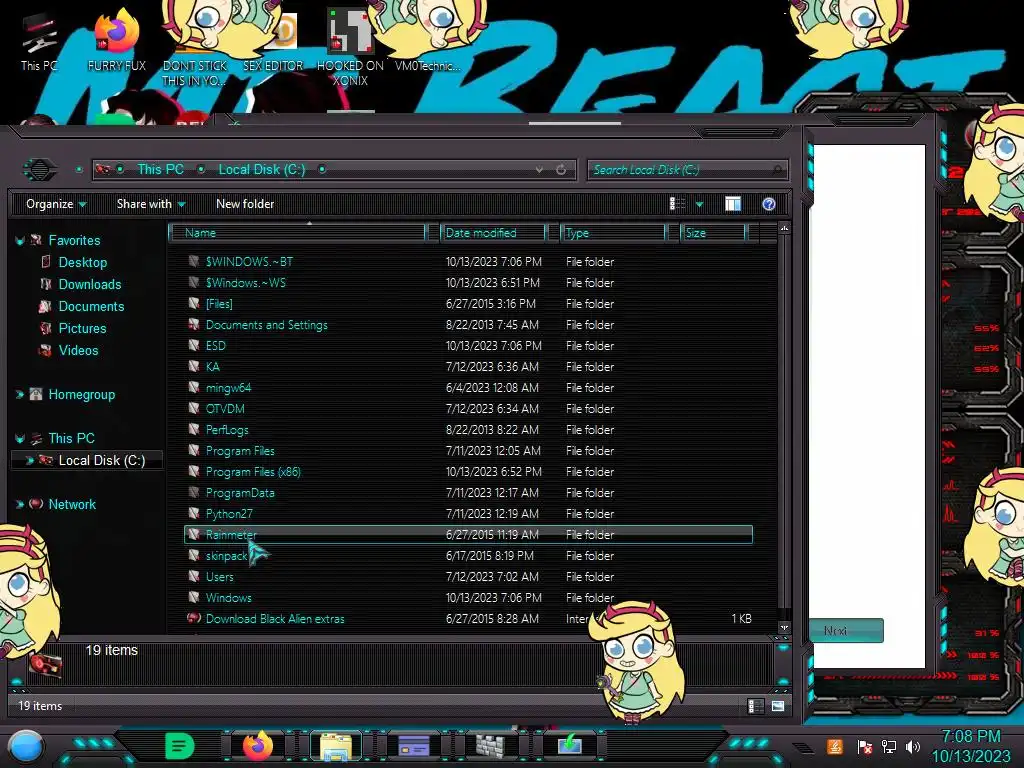Collapse the Favorites tree section
The height and width of the screenshot is (768, 1024).
click(20, 241)
